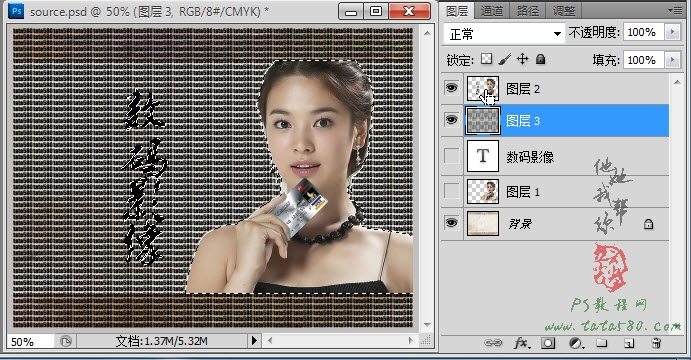Viewport: 691px width, 360px height.
Task: Click document size 文档:1.37M/5.32M text
Action: pyautogui.click(x=161, y=341)
